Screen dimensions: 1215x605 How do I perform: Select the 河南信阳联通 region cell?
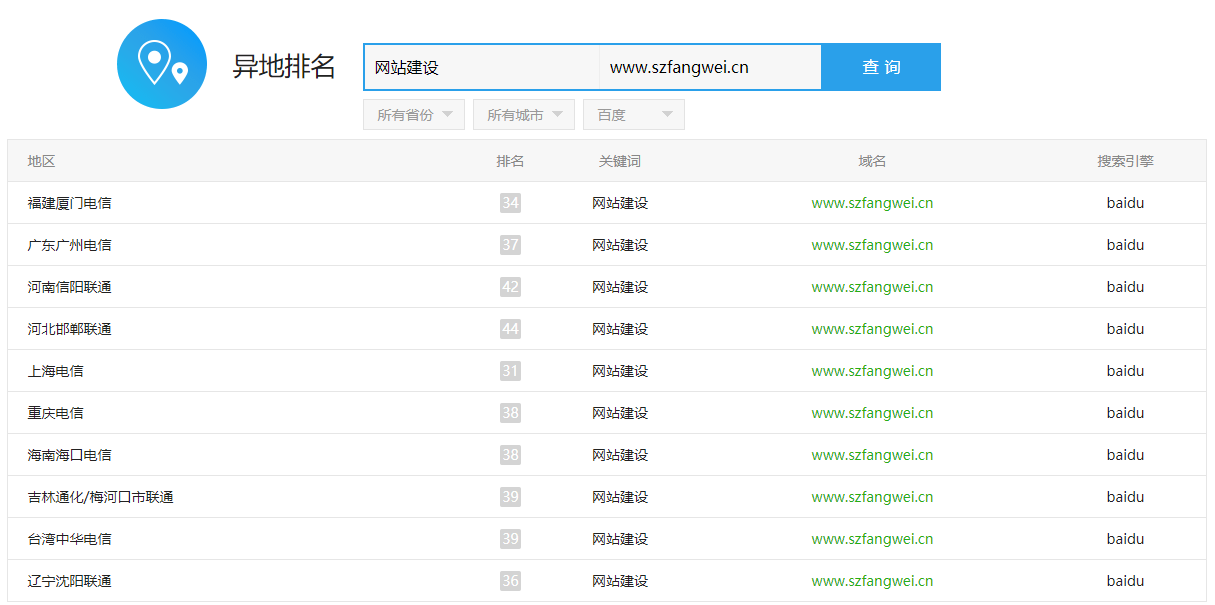click(69, 287)
